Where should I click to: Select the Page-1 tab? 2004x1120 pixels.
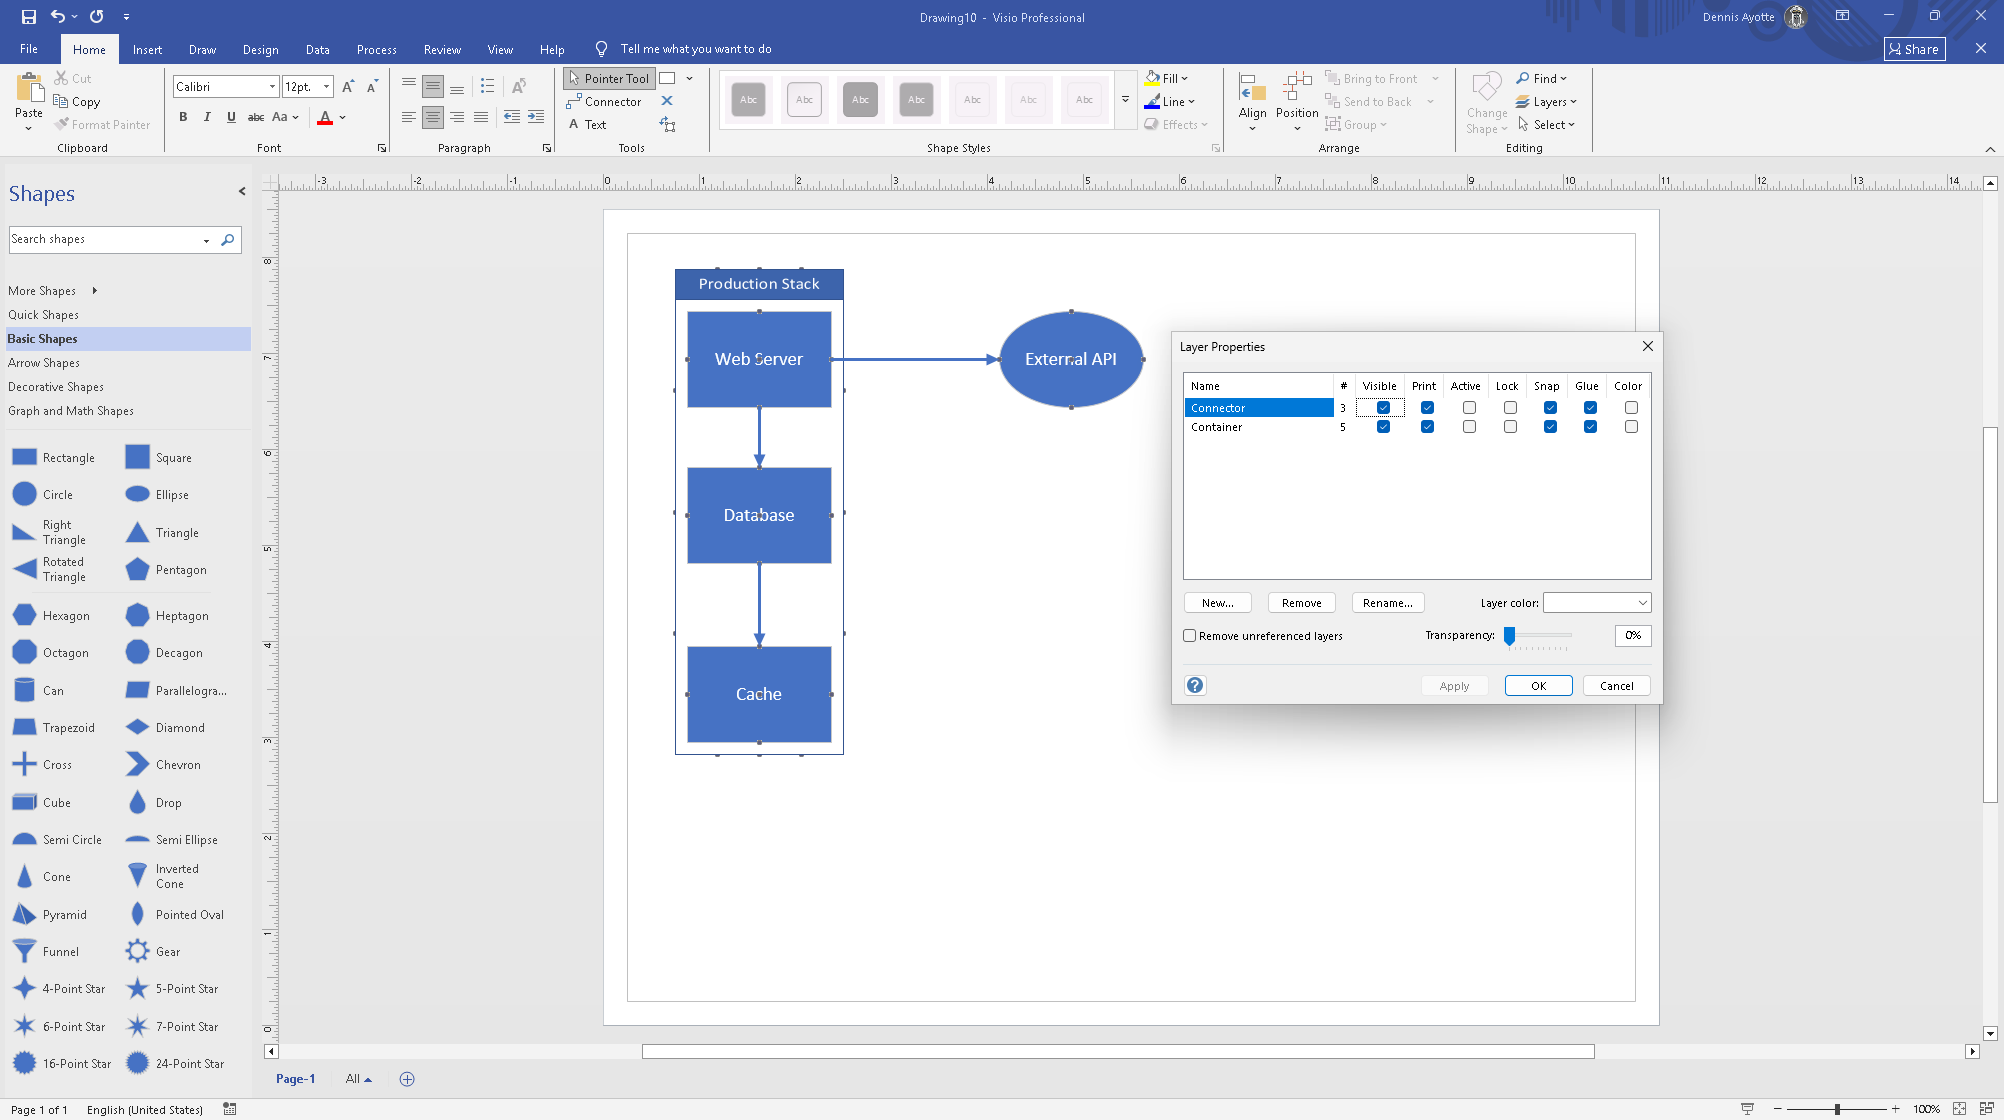(x=295, y=1078)
